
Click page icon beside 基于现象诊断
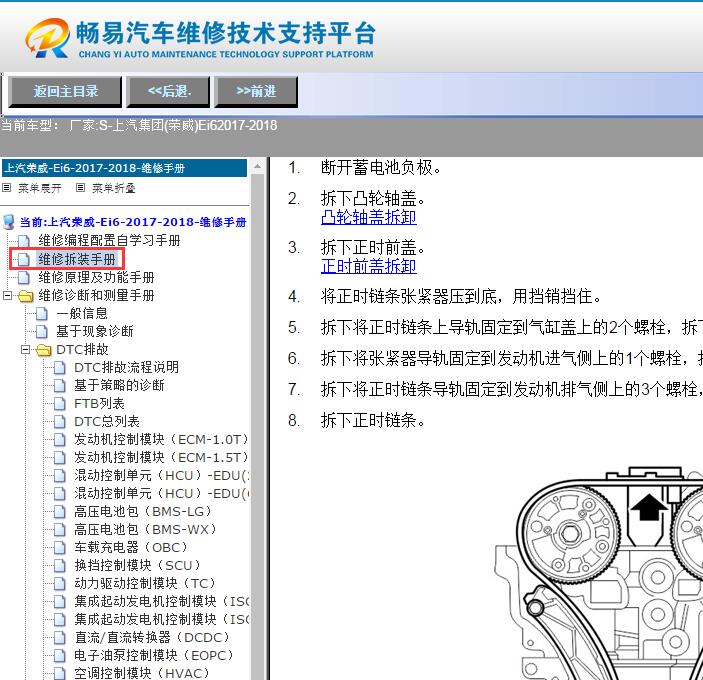click(x=41, y=332)
